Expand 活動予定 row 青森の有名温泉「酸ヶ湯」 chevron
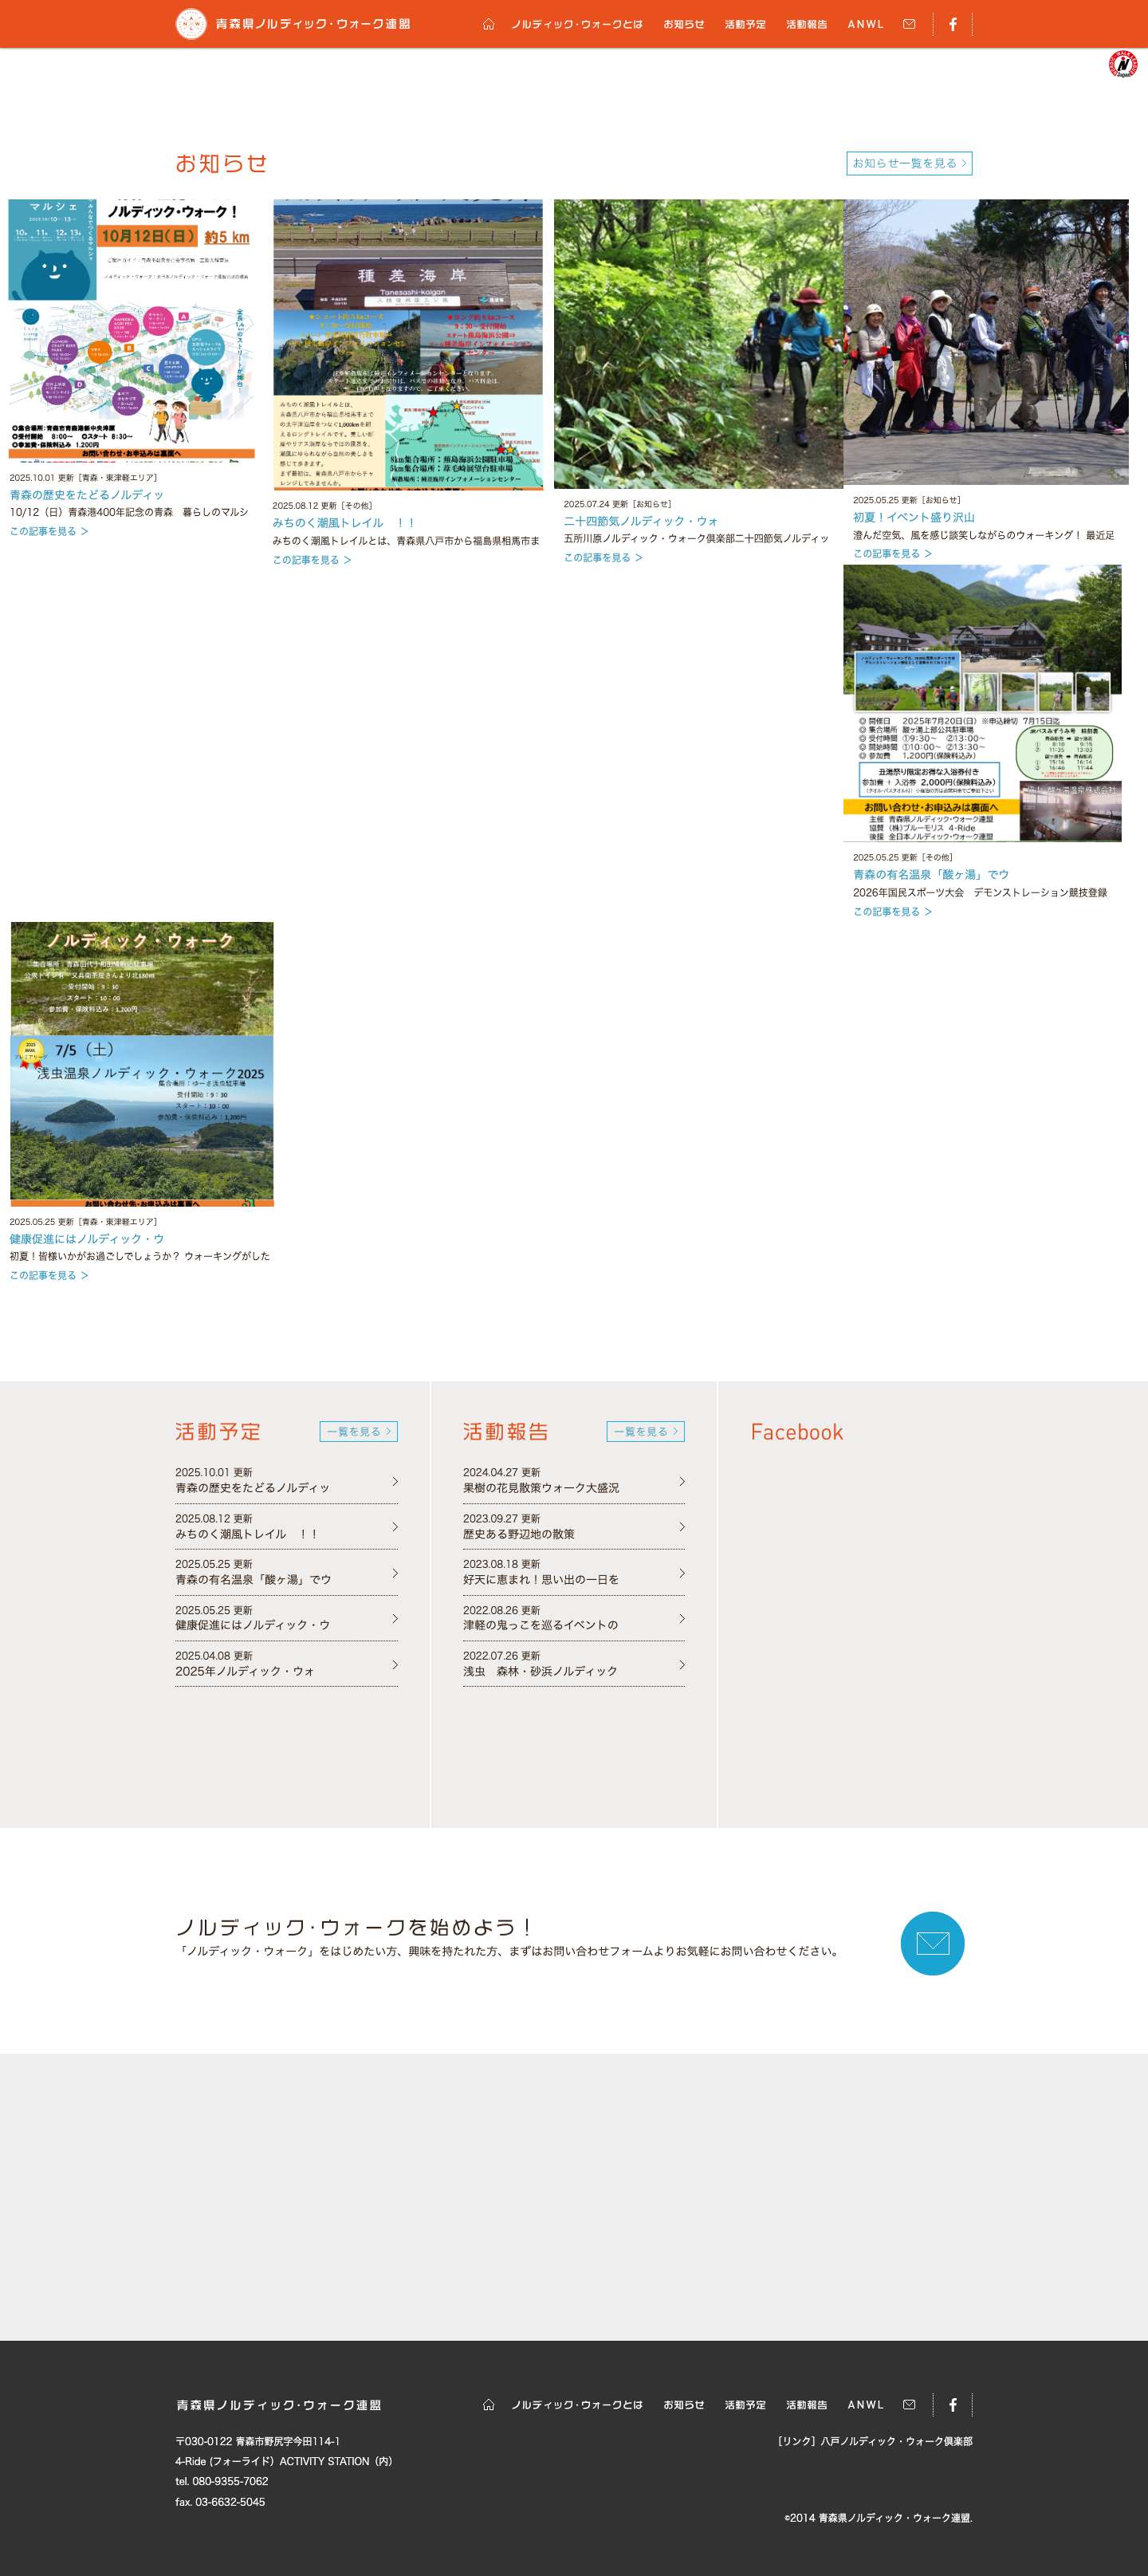 coord(395,1572)
